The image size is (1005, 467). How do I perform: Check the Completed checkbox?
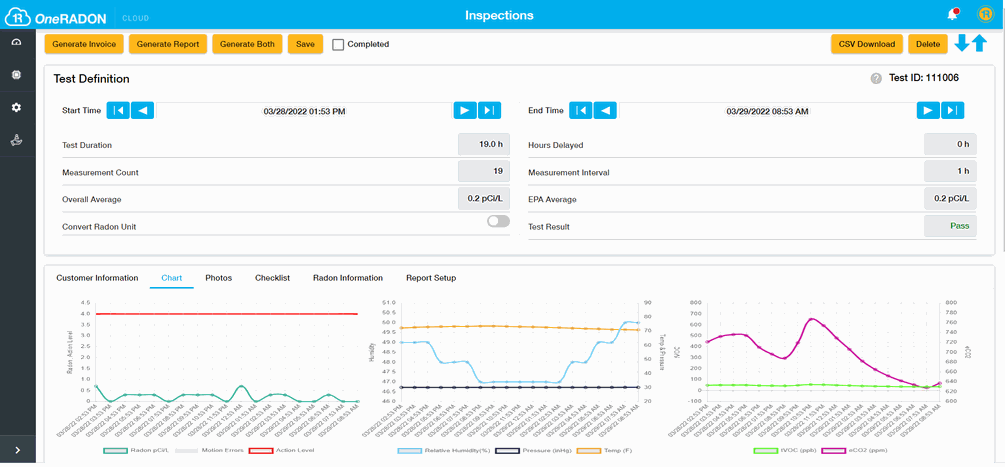[338, 44]
